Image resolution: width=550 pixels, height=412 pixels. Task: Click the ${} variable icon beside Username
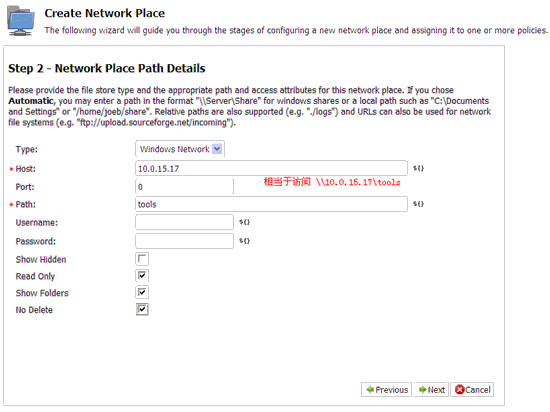click(x=244, y=222)
